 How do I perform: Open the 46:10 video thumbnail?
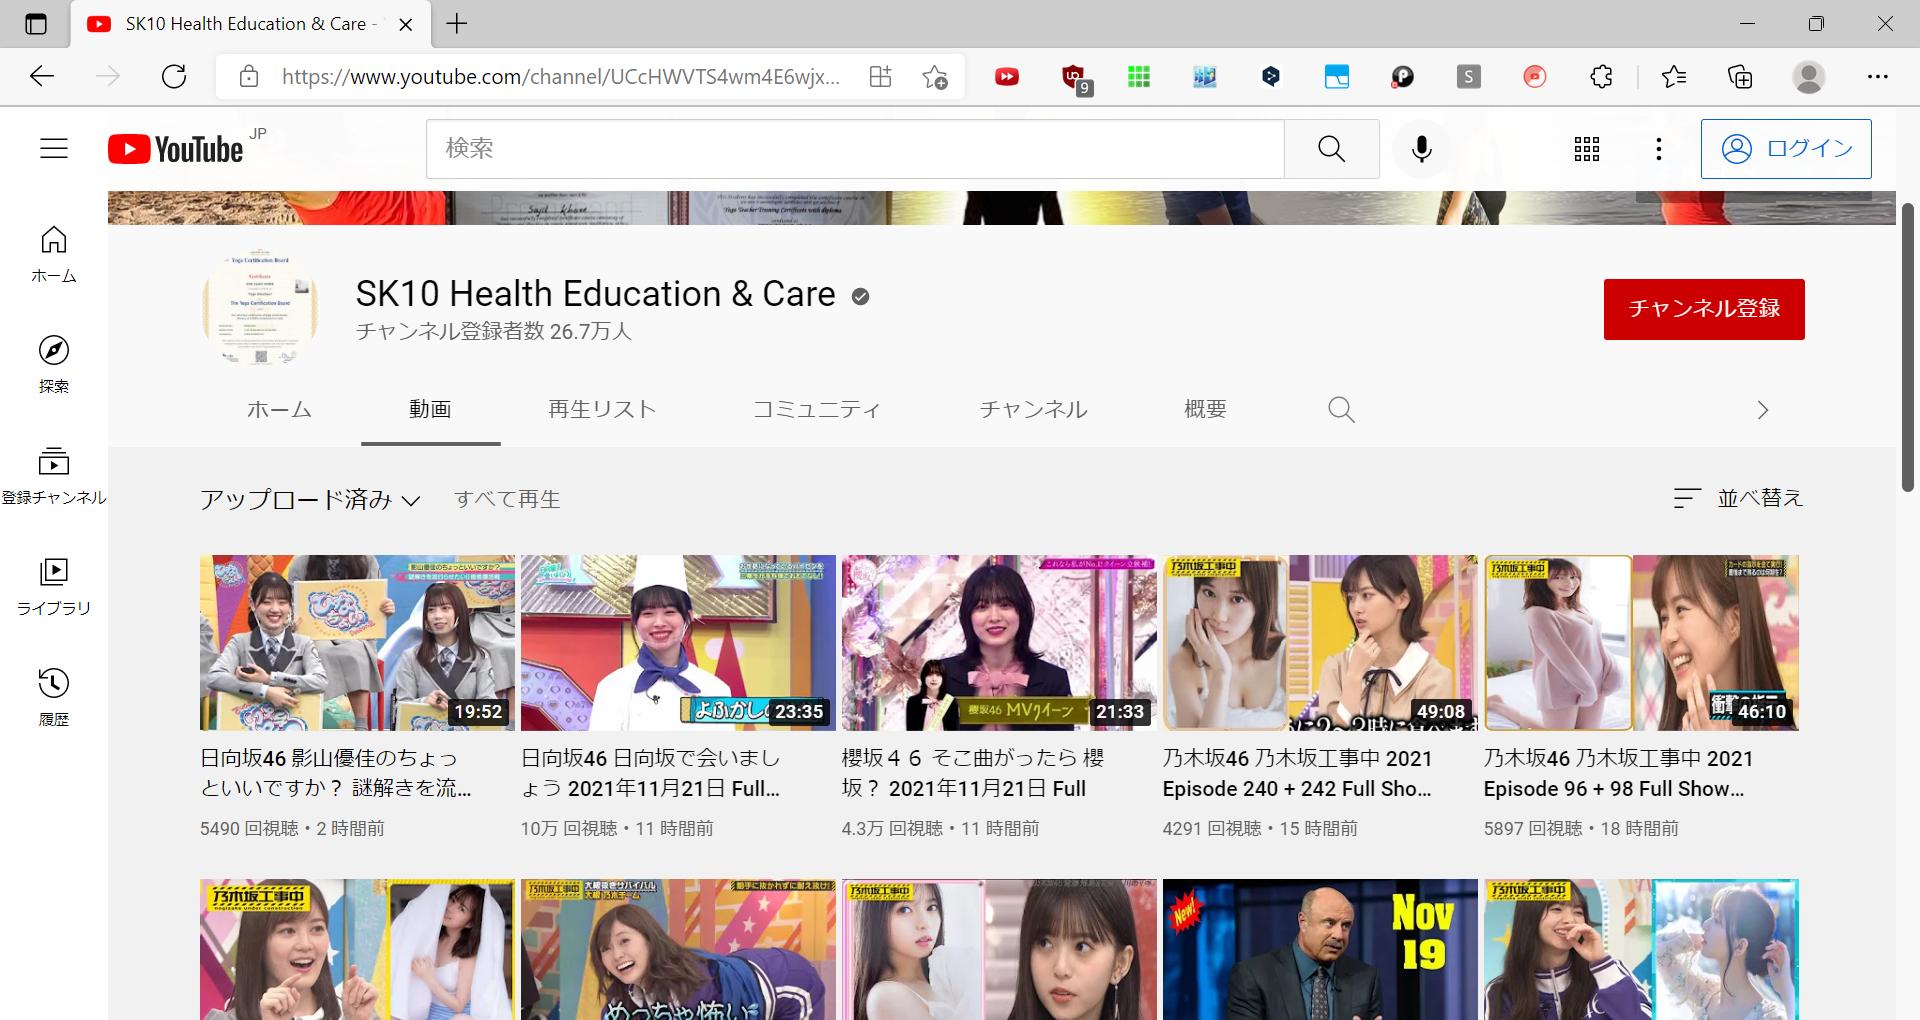(1641, 643)
